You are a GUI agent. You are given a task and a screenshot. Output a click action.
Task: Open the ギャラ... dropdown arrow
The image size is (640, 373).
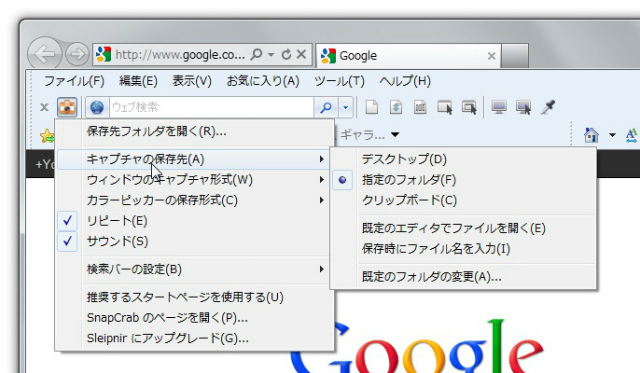click(395, 134)
